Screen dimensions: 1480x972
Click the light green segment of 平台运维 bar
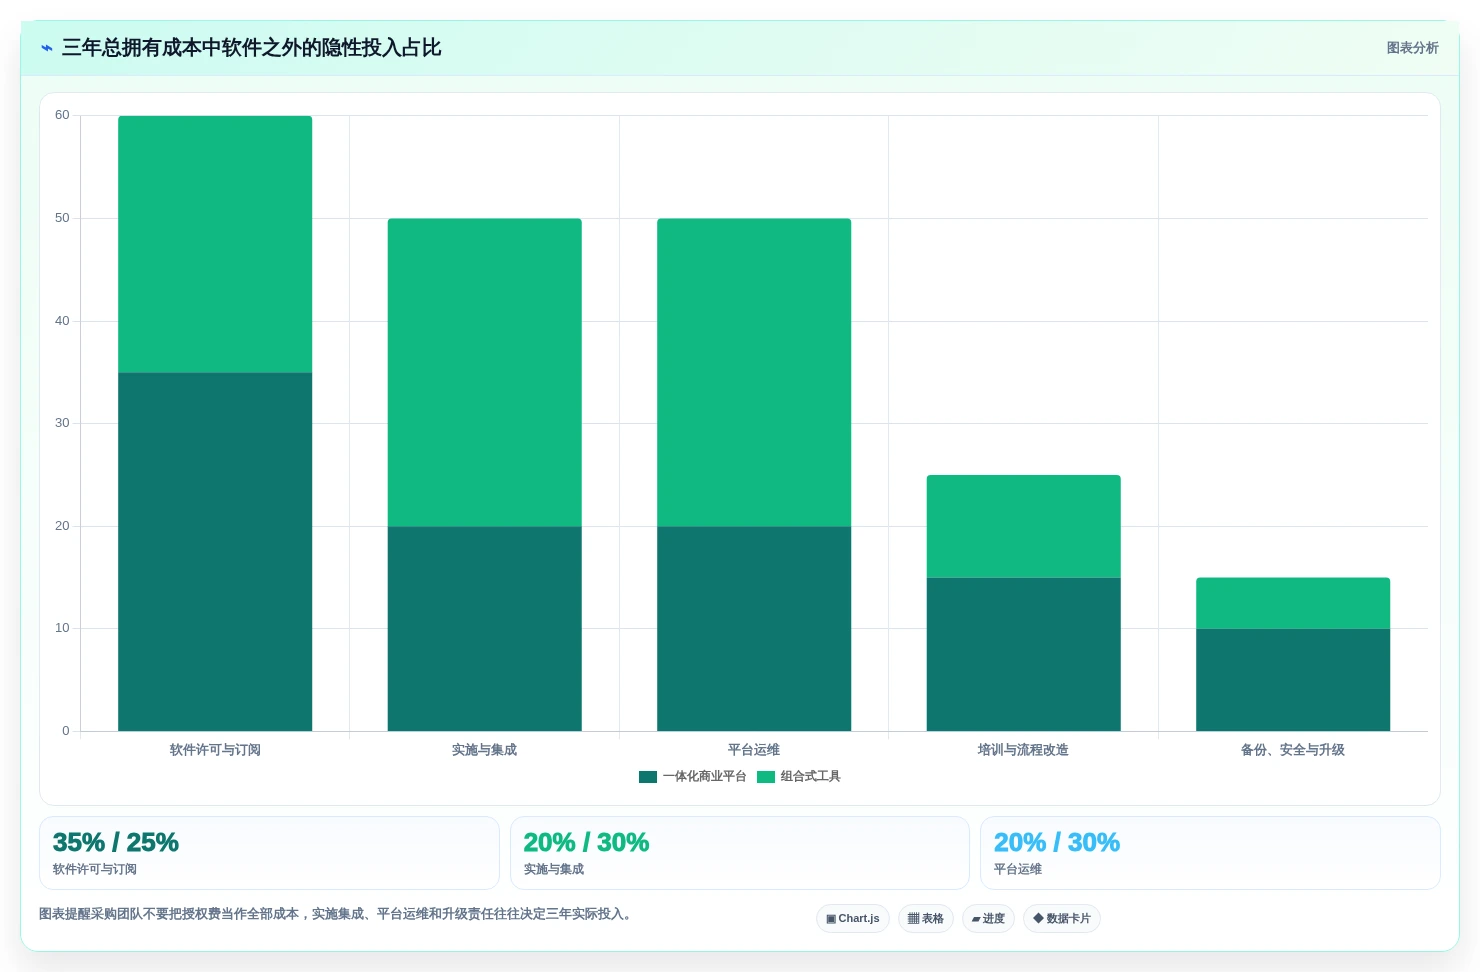tap(754, 372)
